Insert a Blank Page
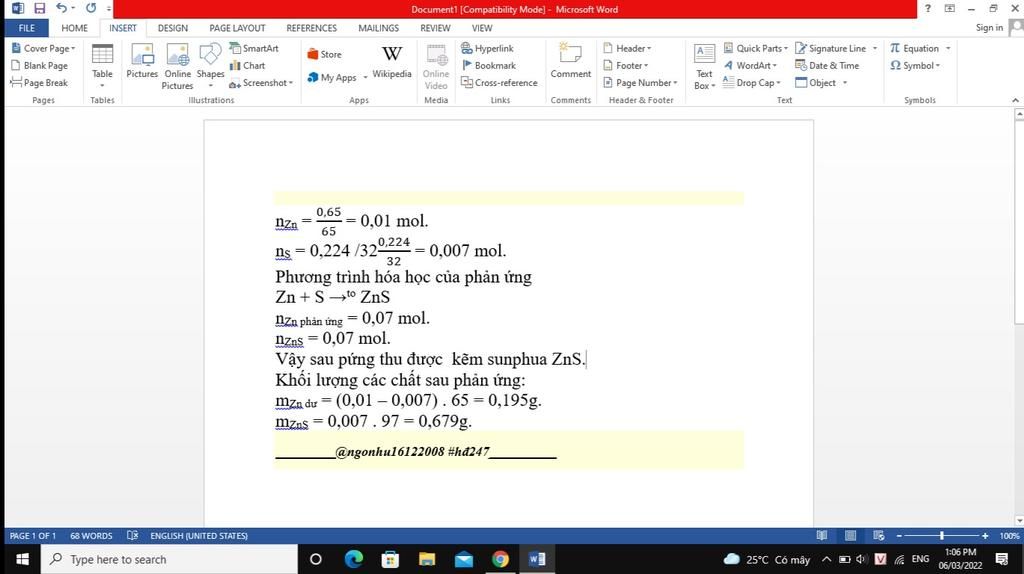The image size is (1024, 574). [x=39, y=65]
